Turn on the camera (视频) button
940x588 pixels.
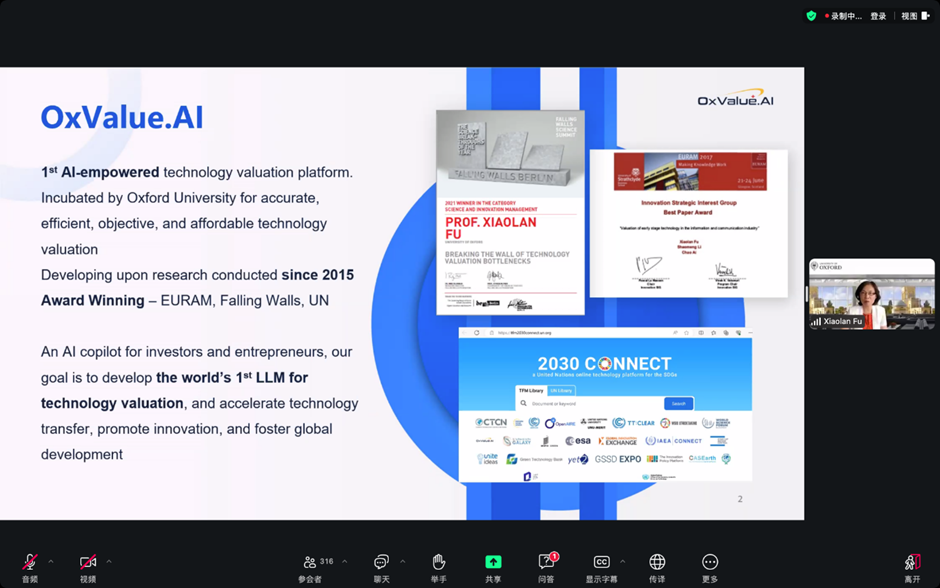tap(88, 567)
